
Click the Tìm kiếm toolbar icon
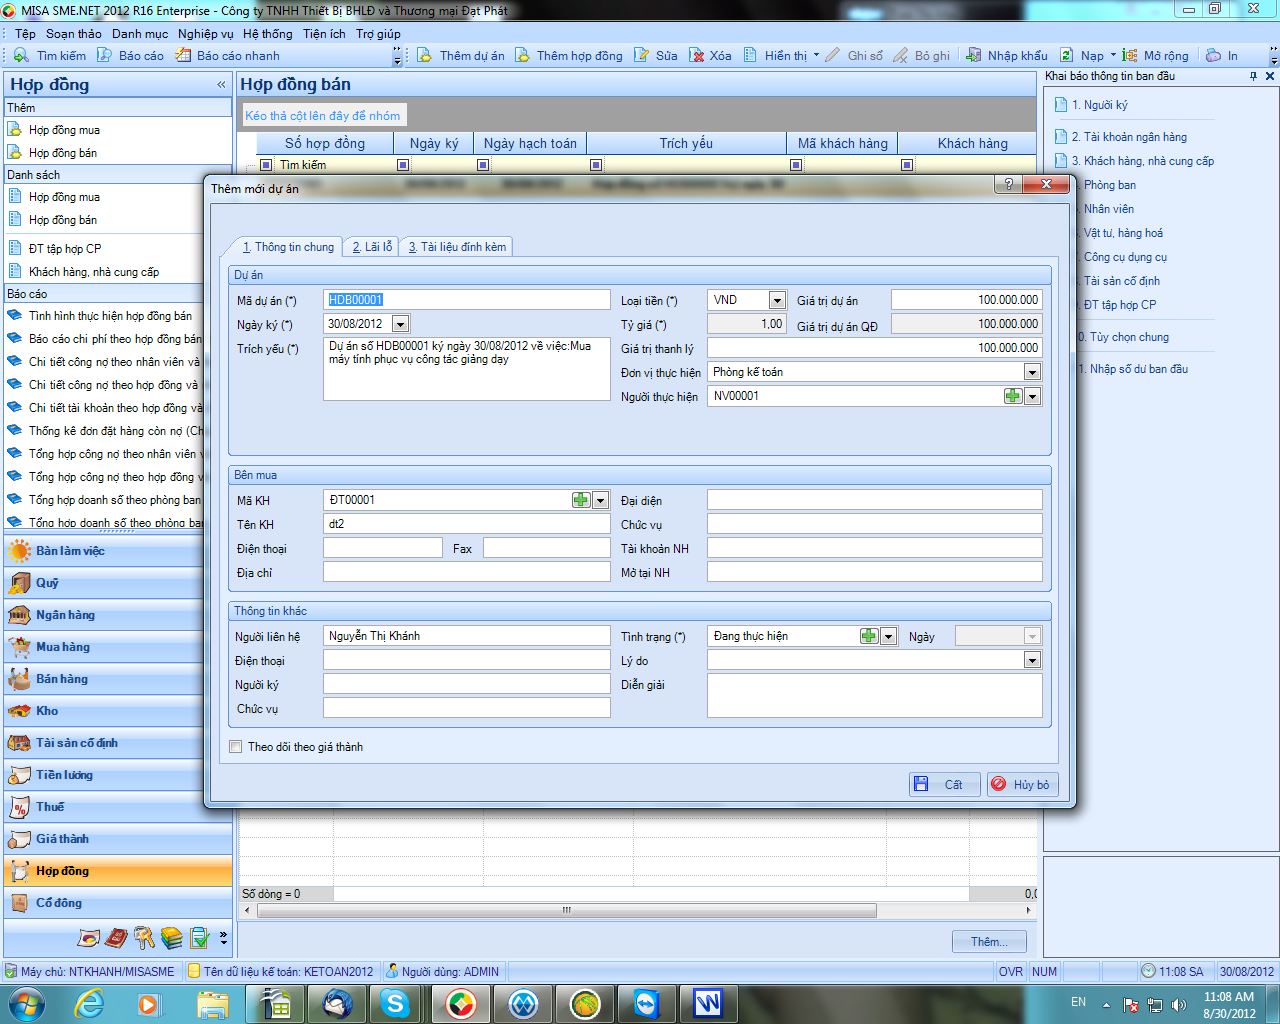point(50,56)
